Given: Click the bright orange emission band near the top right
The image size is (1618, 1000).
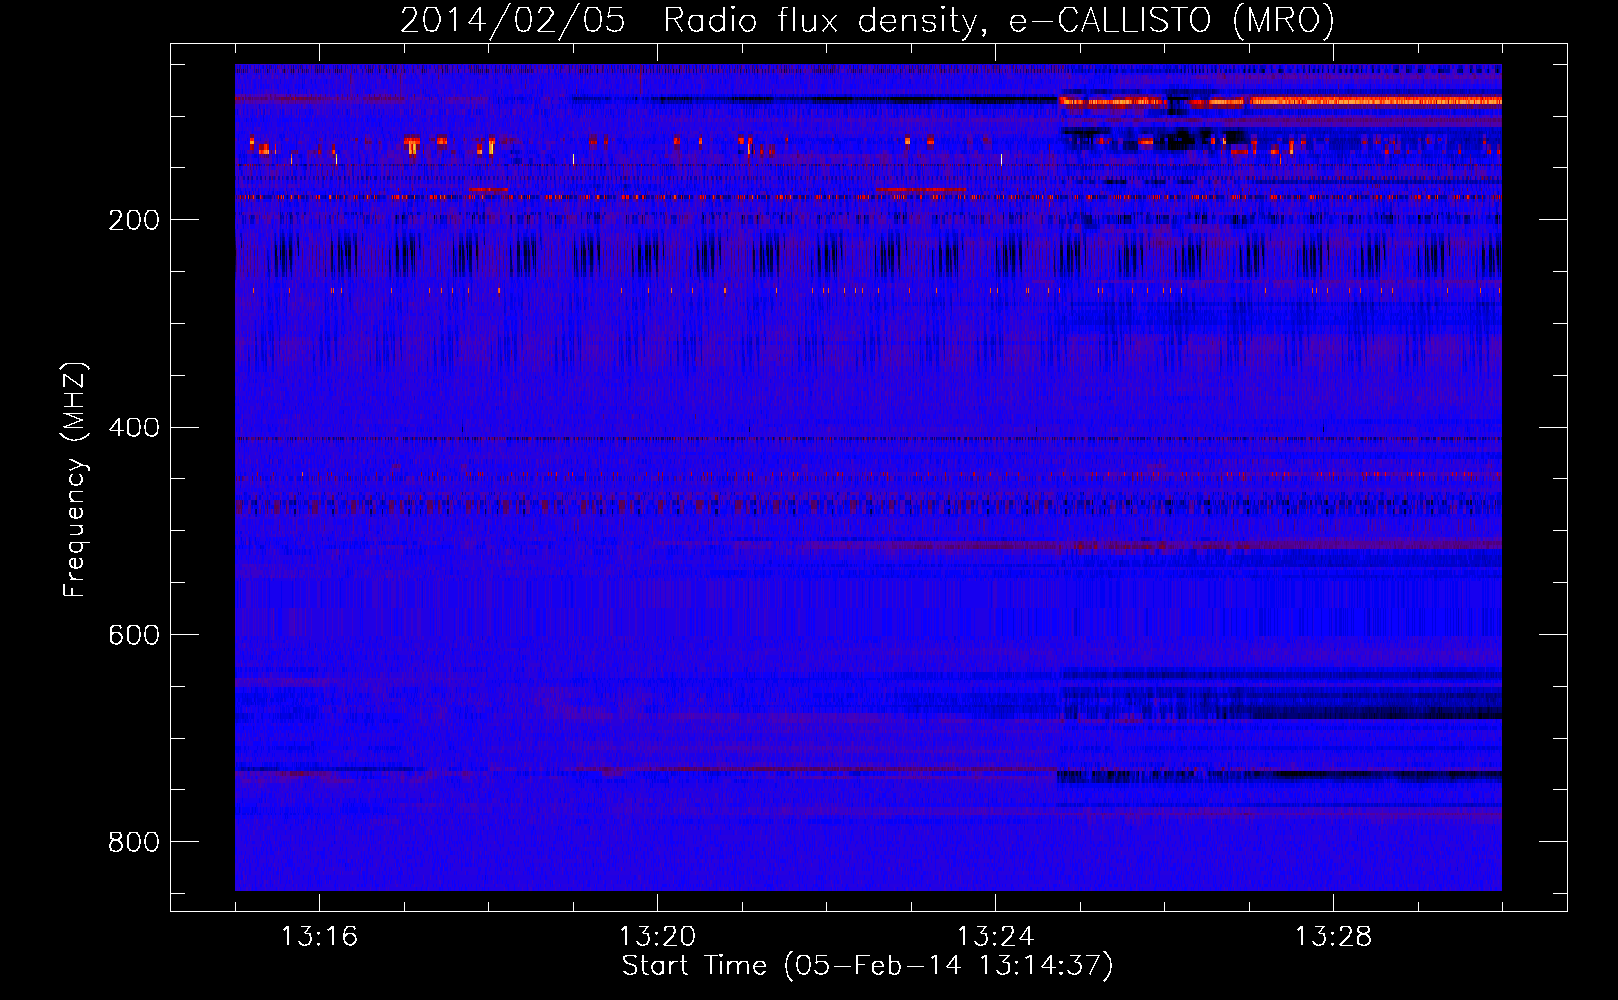Looking at the screenshot, I should 1280,101.
